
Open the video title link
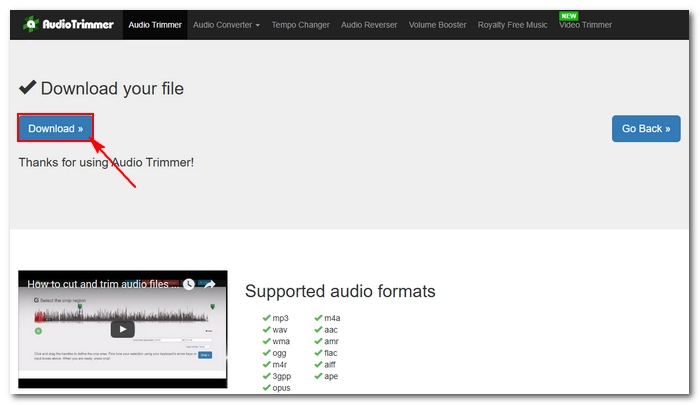(100, 285)
